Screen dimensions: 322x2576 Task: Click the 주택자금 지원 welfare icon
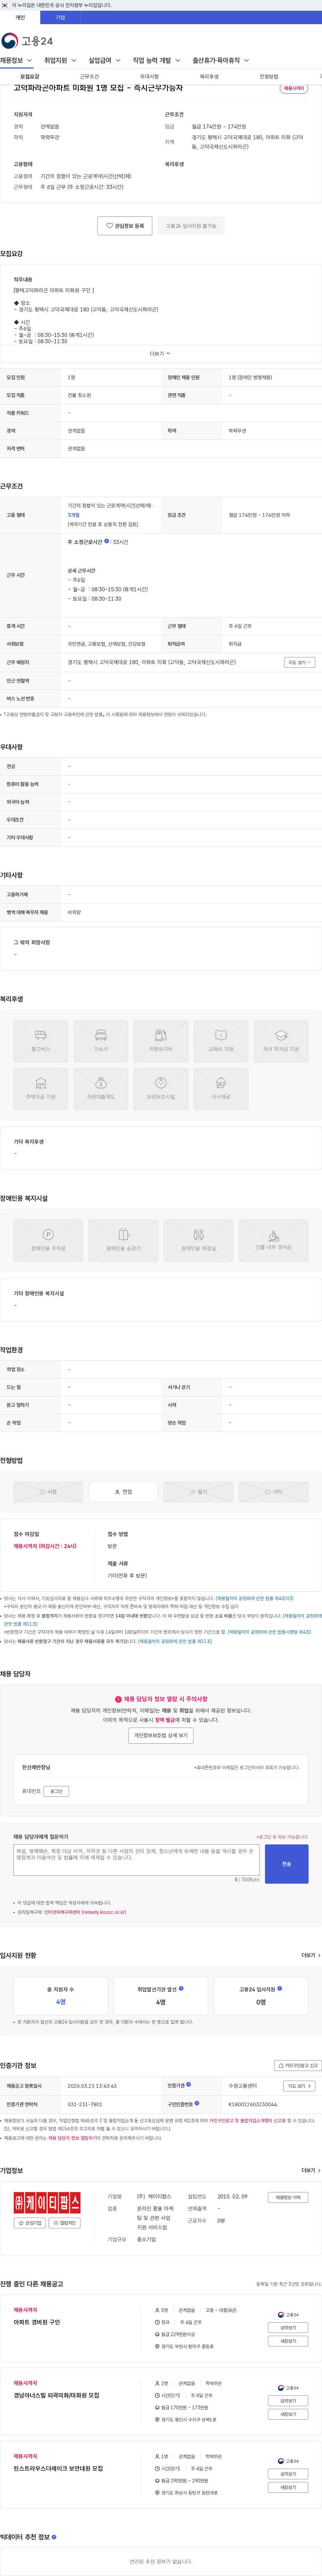click(41, 1089)
